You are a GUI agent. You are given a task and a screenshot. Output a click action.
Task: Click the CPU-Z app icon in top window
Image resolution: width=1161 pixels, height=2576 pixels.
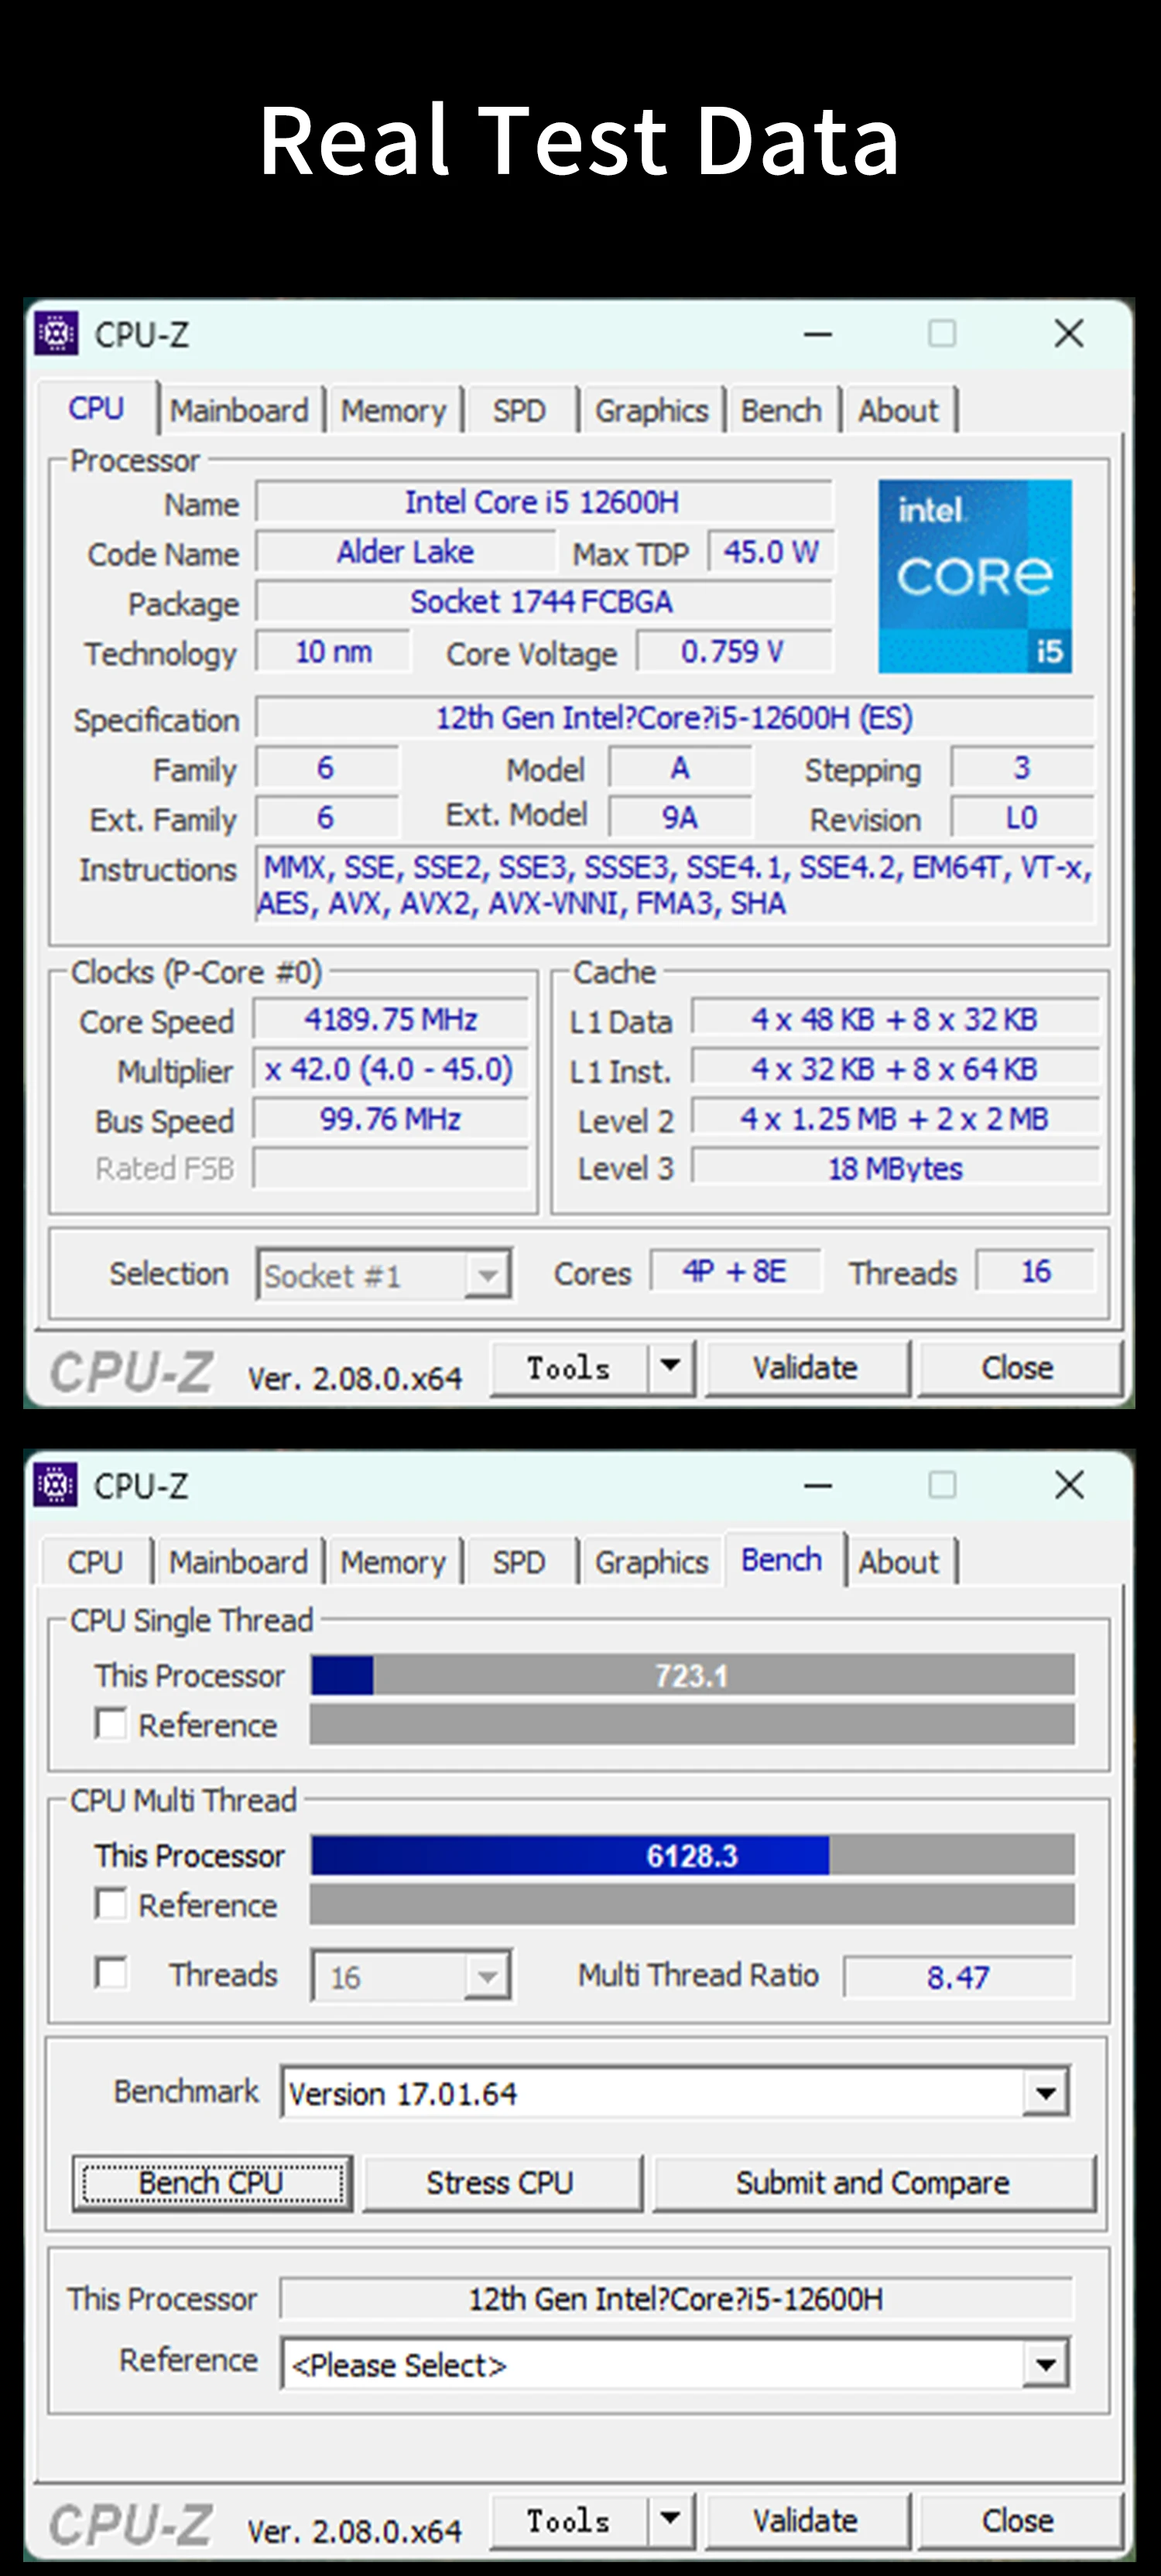56,334
